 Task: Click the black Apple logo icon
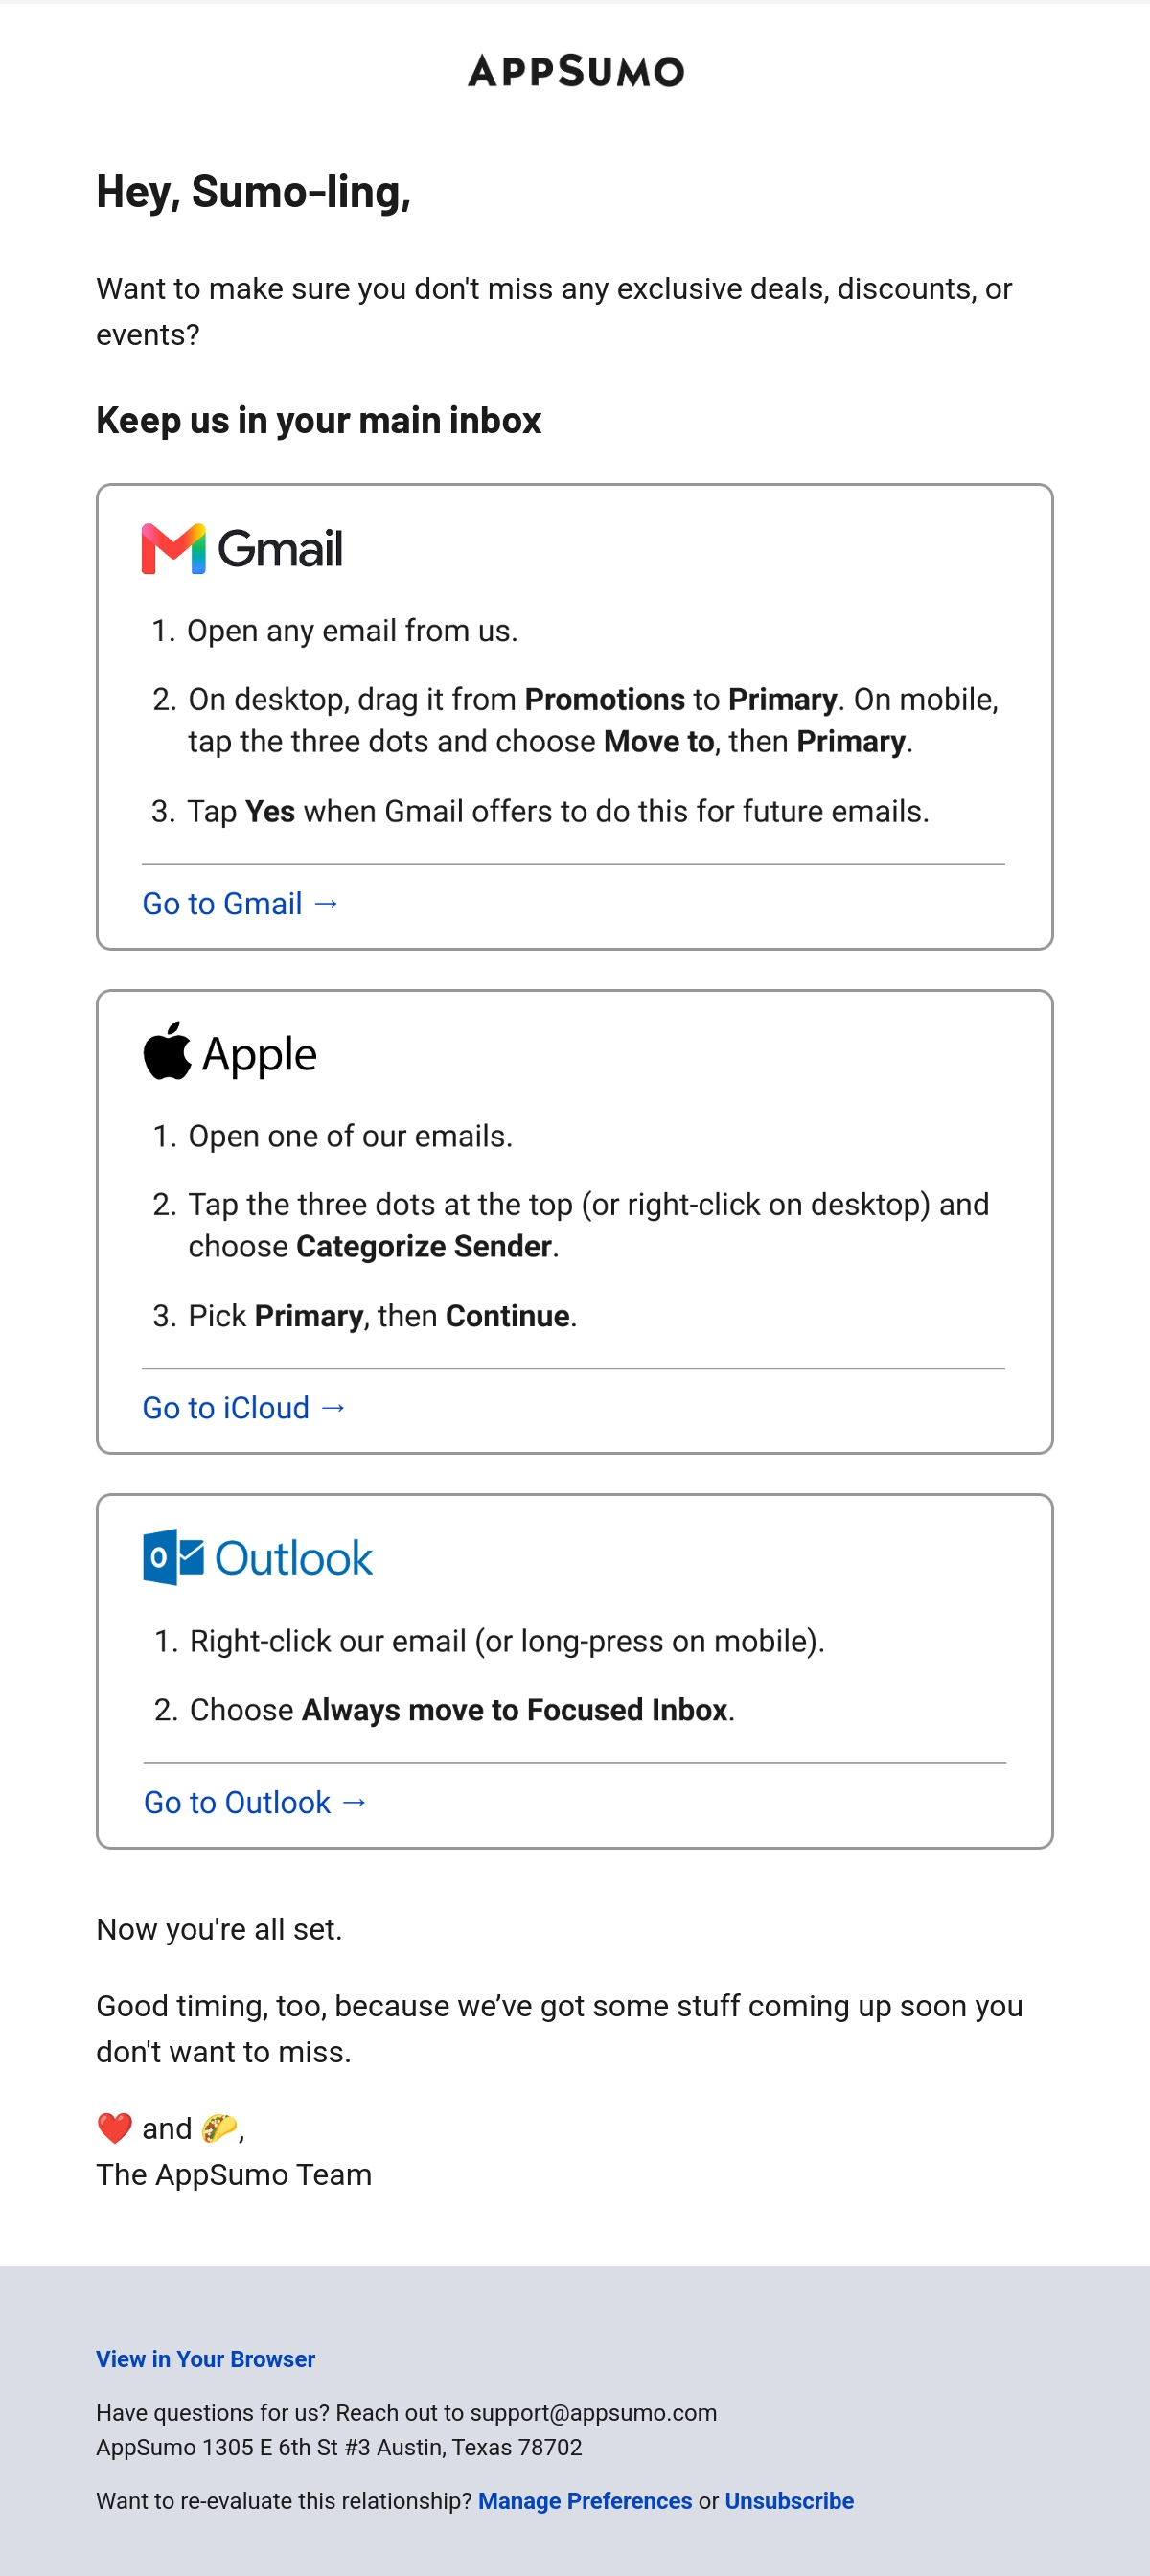click(x=167, y=1051)
